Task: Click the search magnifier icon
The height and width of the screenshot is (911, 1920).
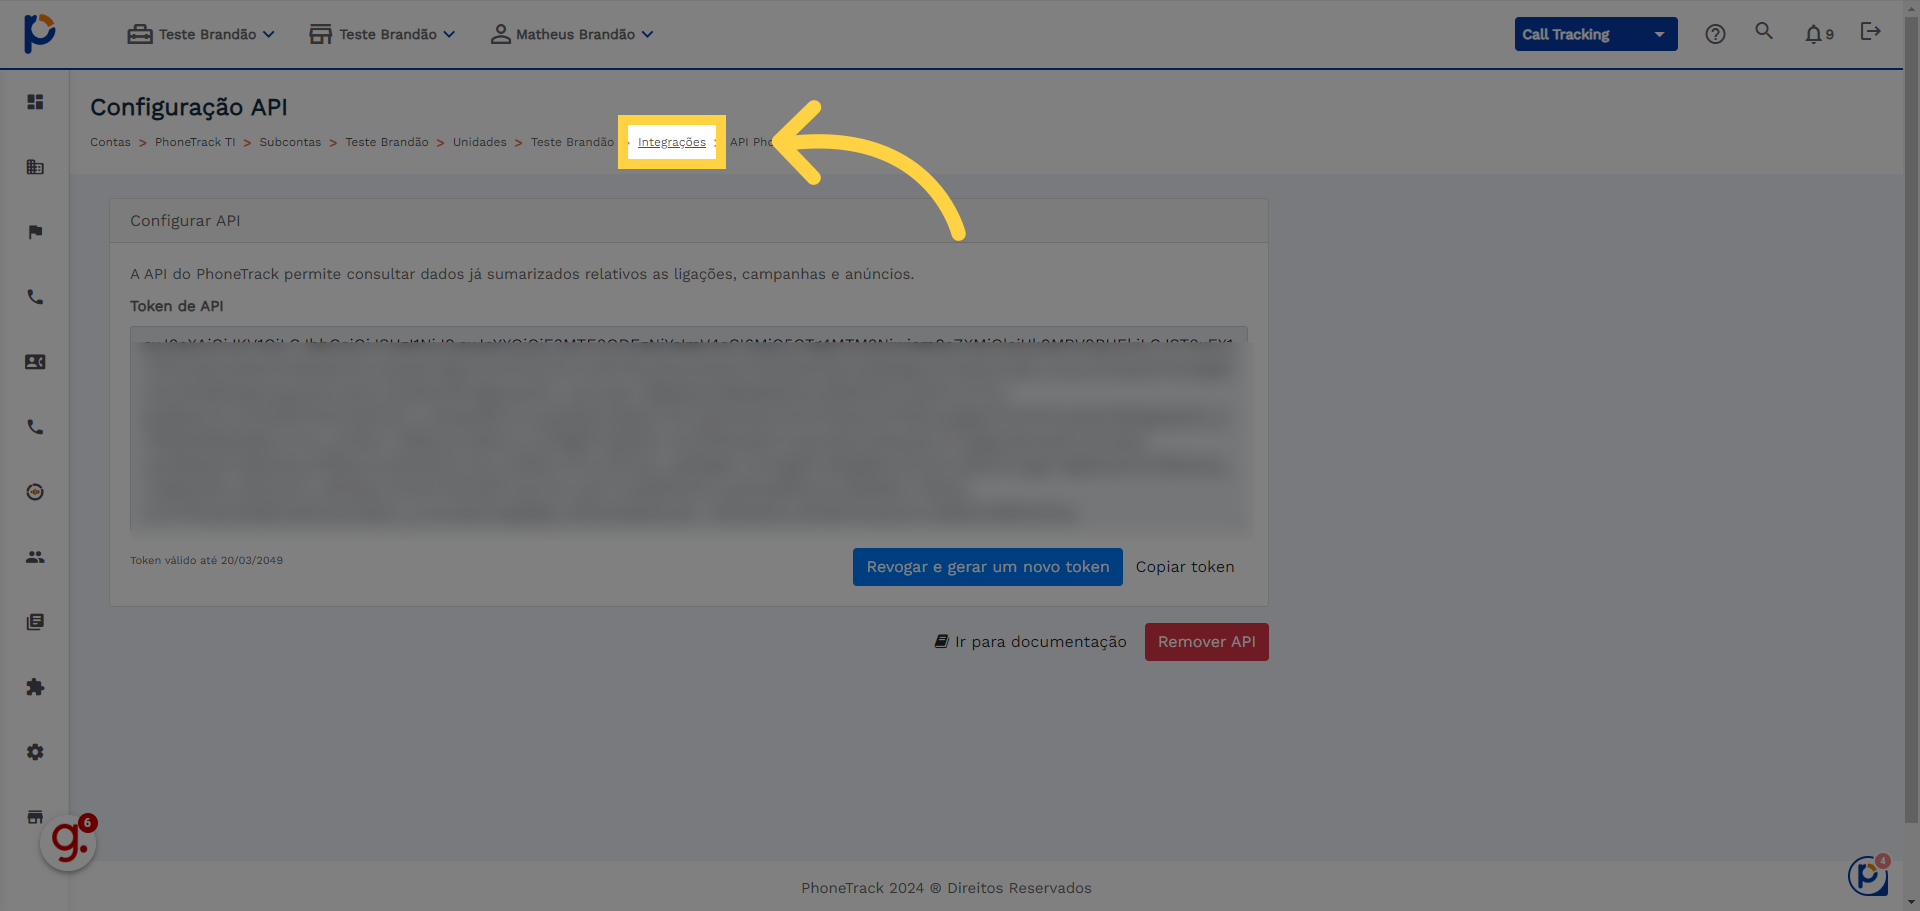Action: [1764, 31]
